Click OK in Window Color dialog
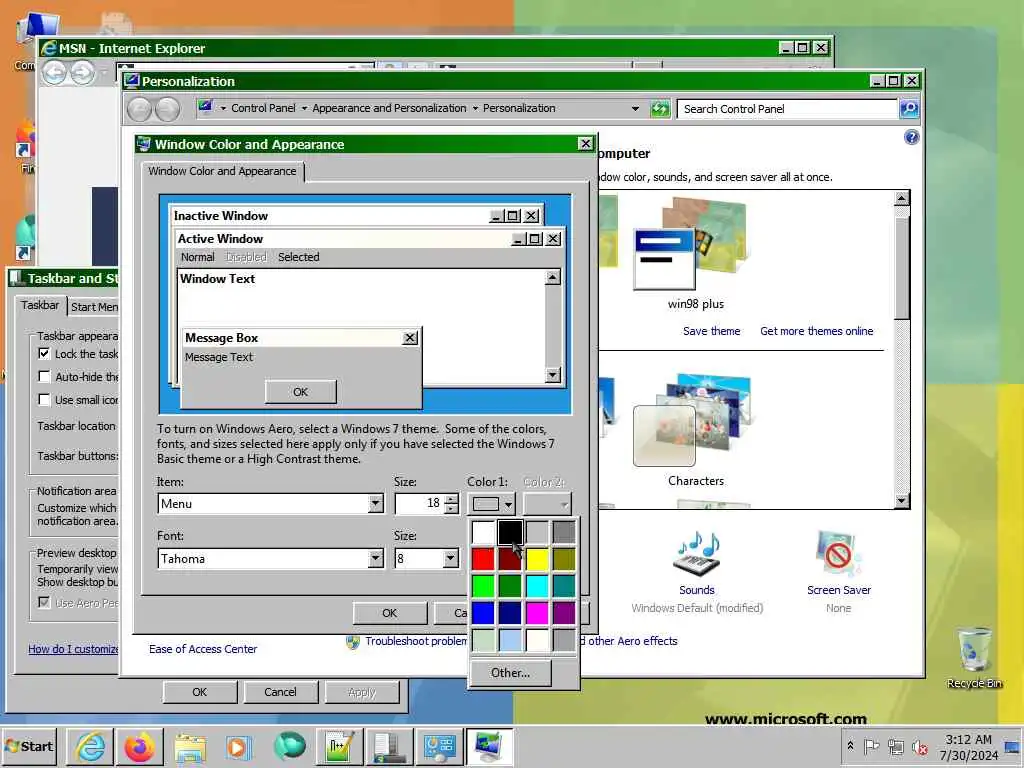Screen dimensions: 1024x768 pos(390,613)
